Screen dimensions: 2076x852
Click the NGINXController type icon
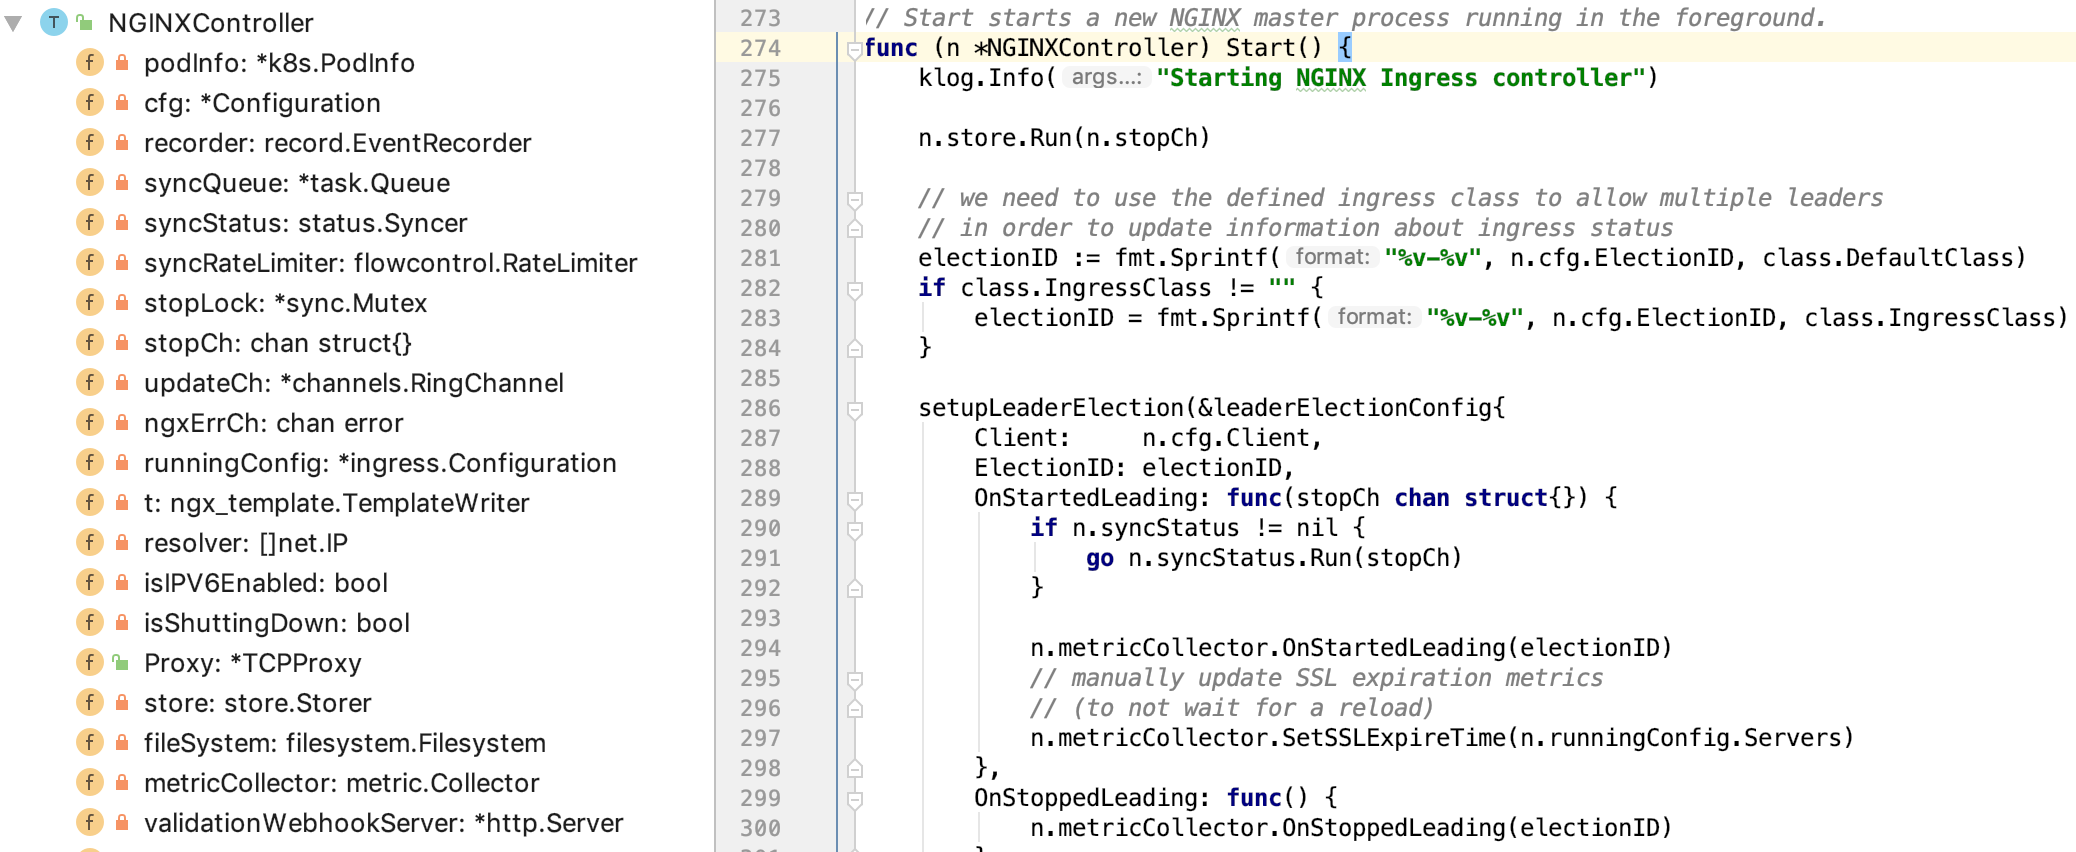(x=53, y=22)
